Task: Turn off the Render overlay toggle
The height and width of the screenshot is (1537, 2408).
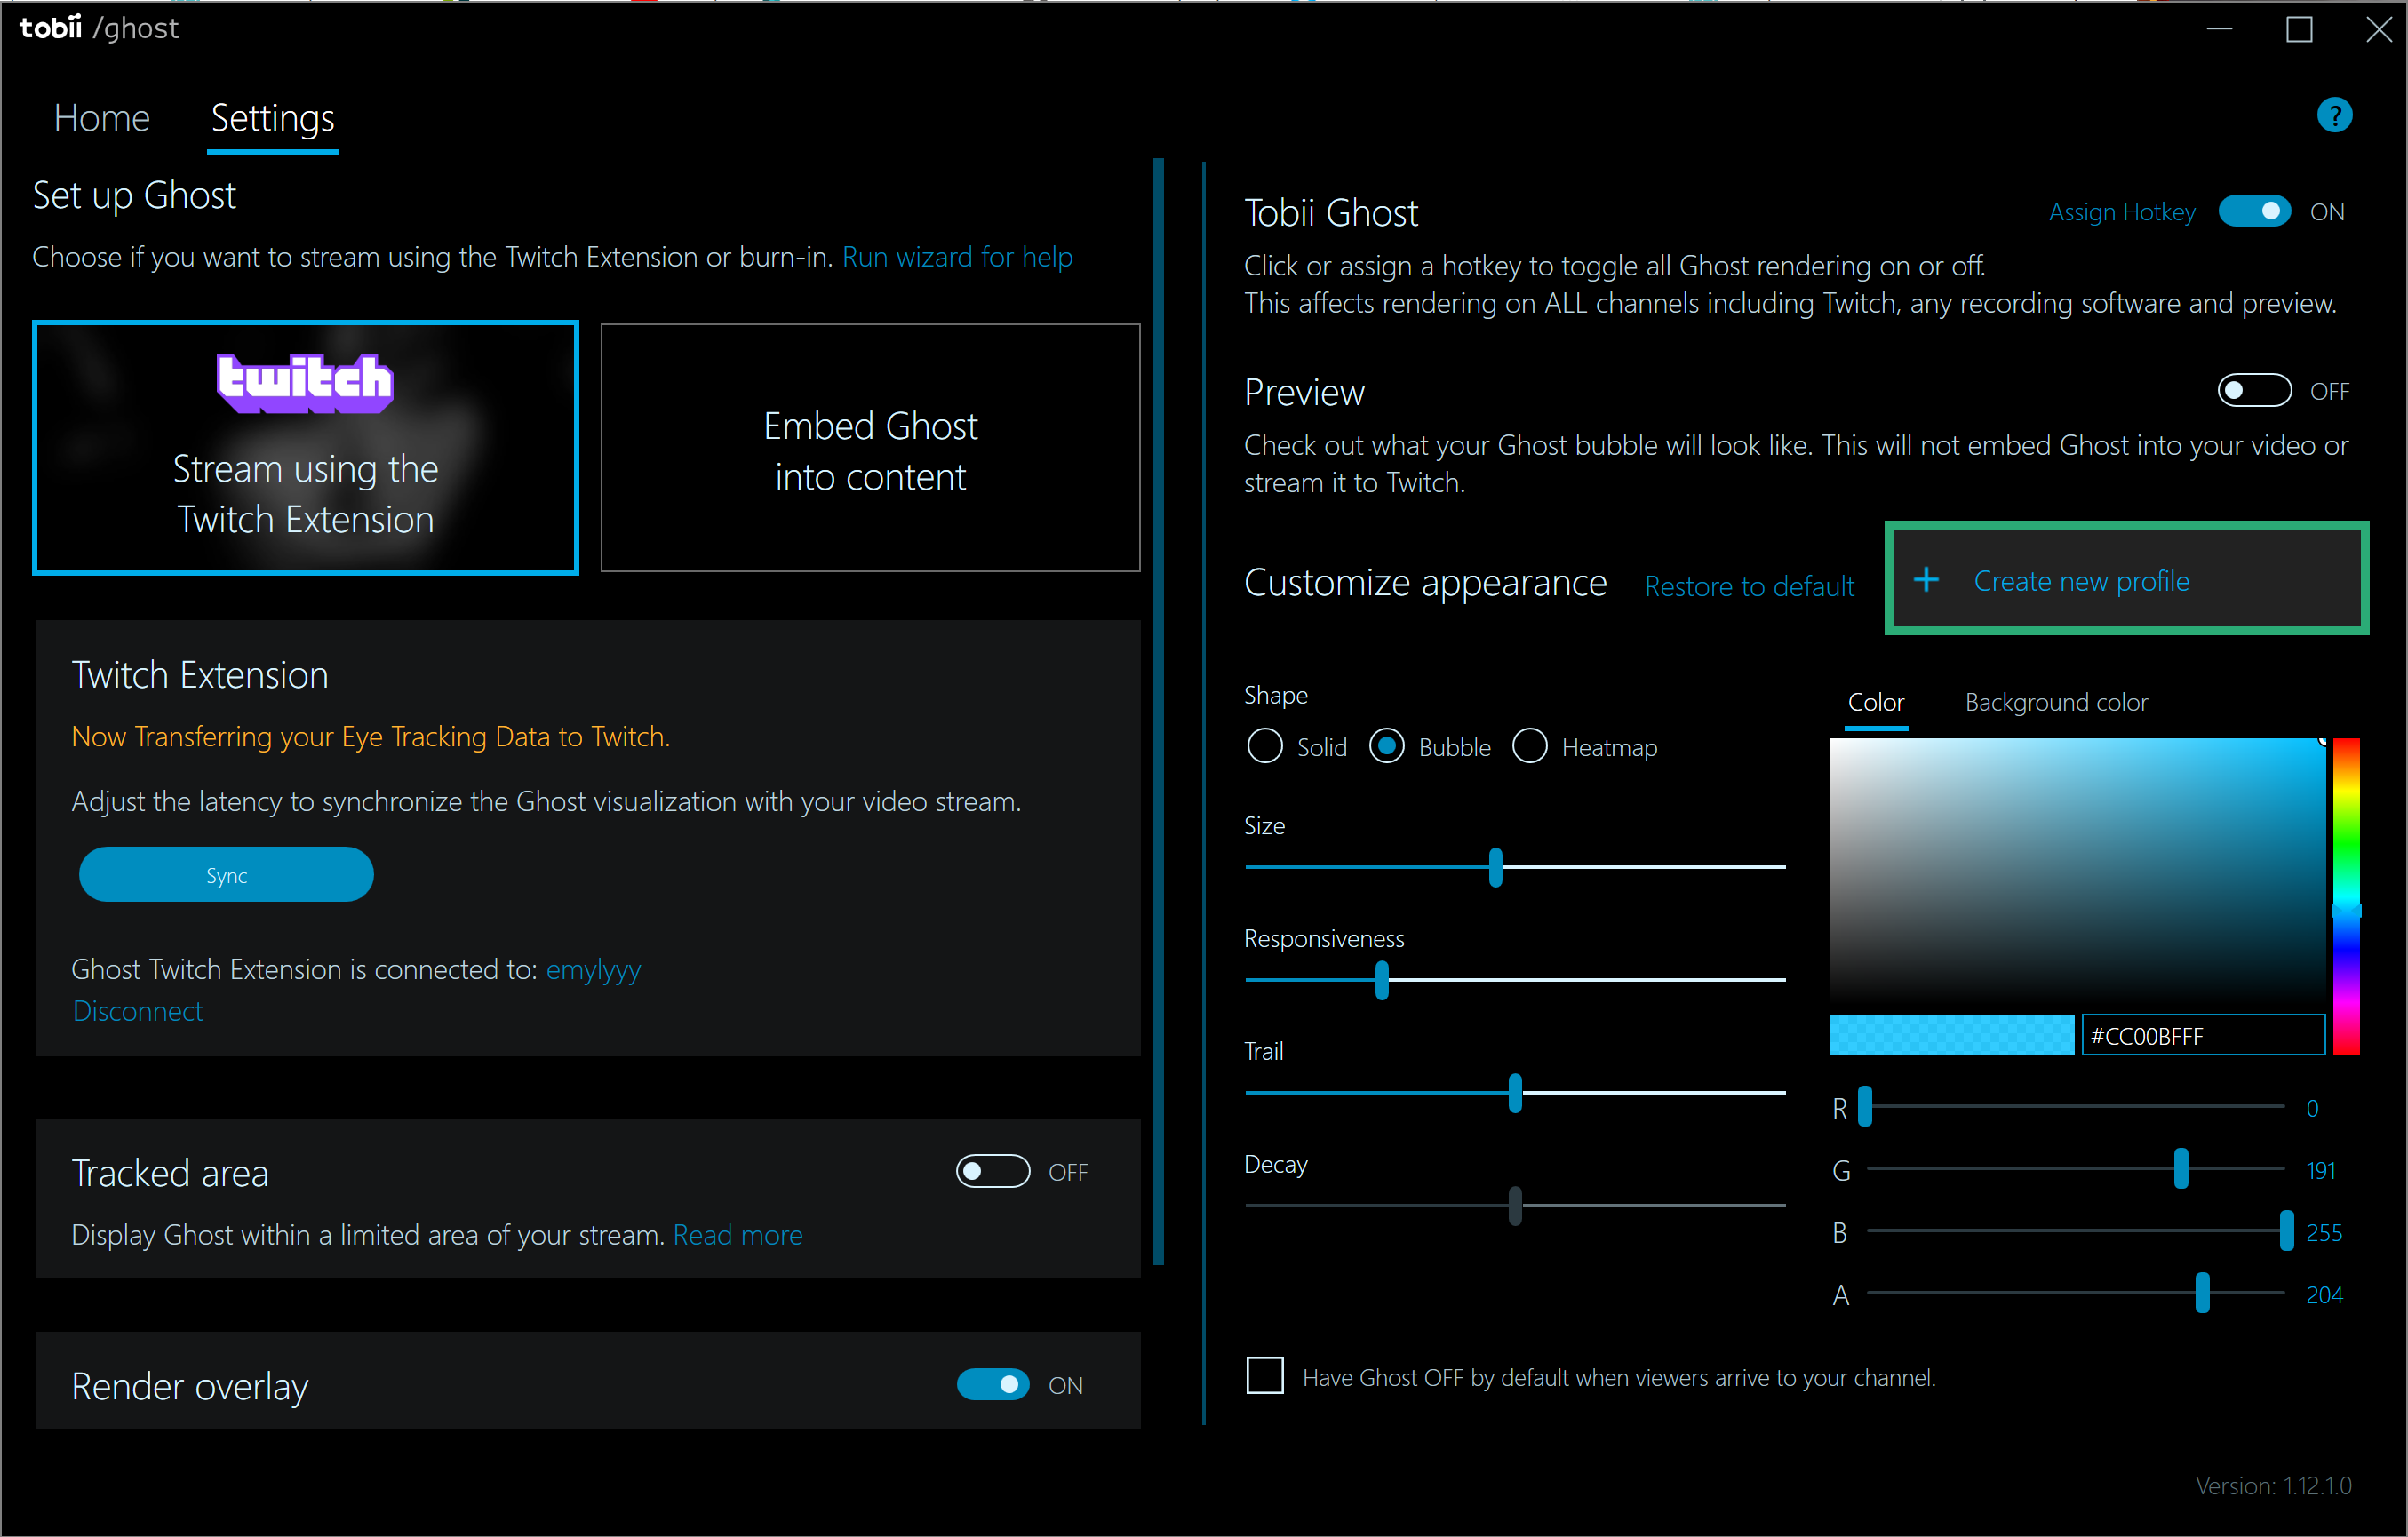Action: coord(994,1385)
